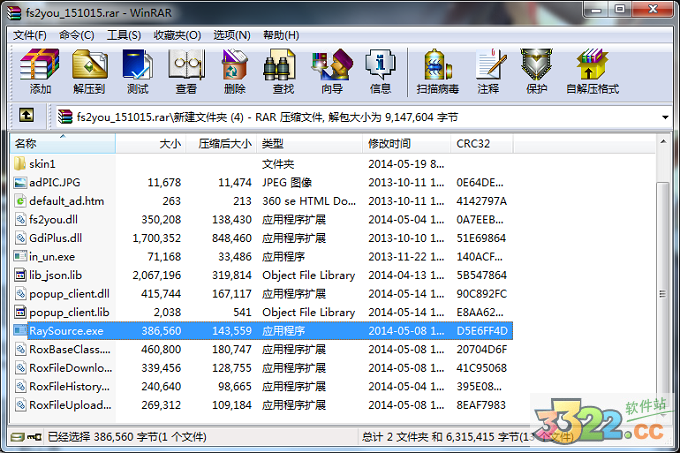Click the 注释 (Comment) toolbar icon

pos(491,65)
